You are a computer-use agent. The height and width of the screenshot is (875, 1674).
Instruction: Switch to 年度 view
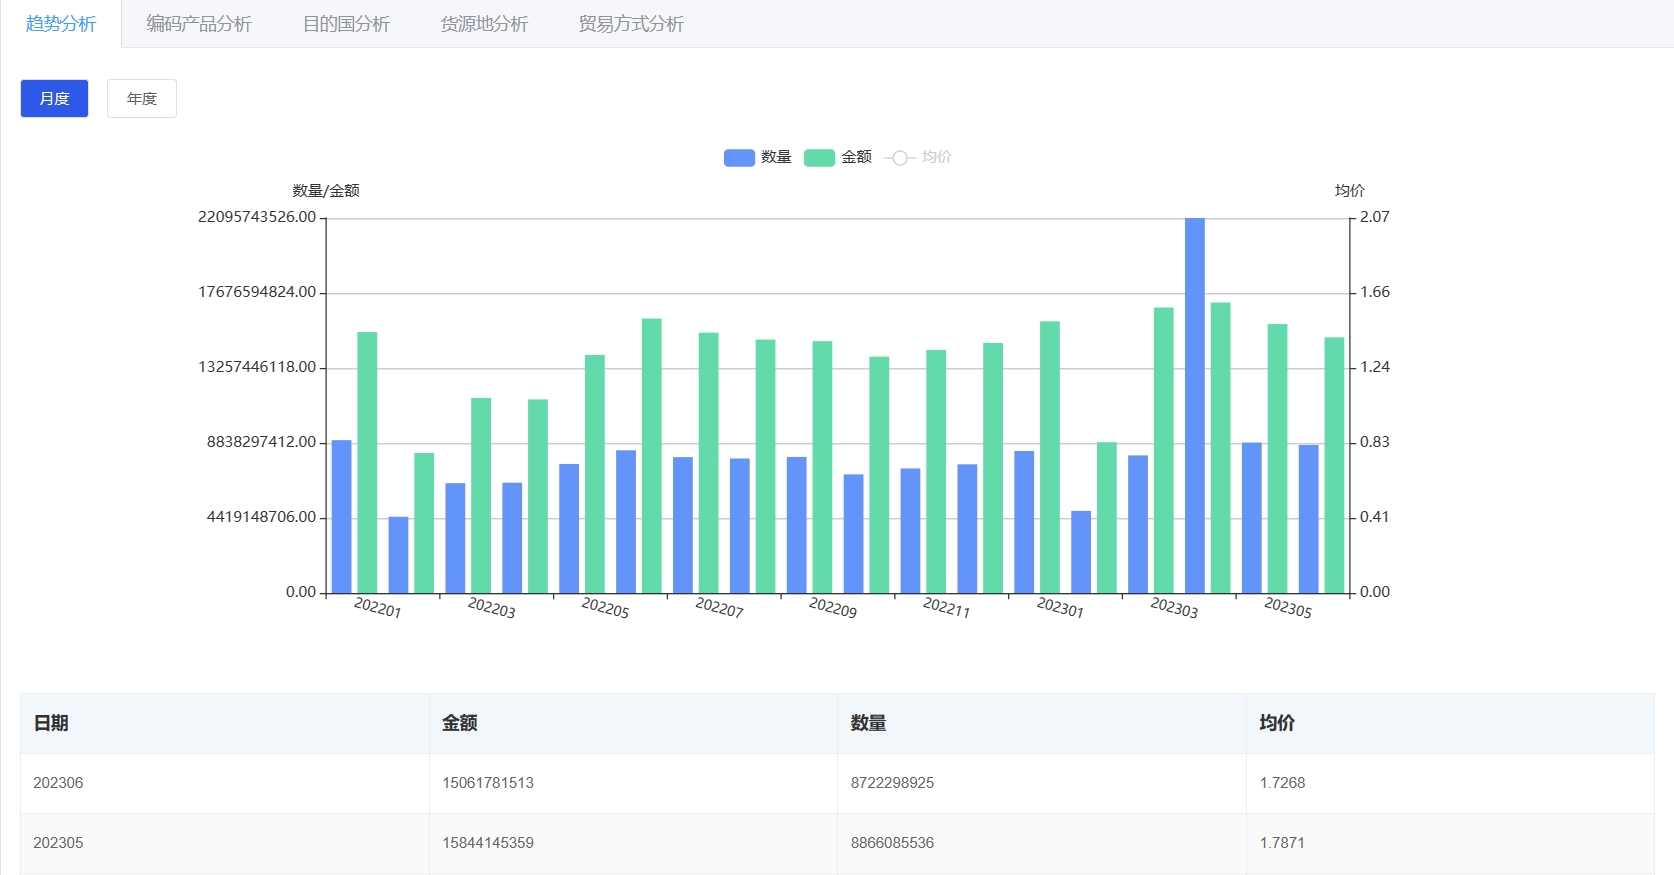142,98
